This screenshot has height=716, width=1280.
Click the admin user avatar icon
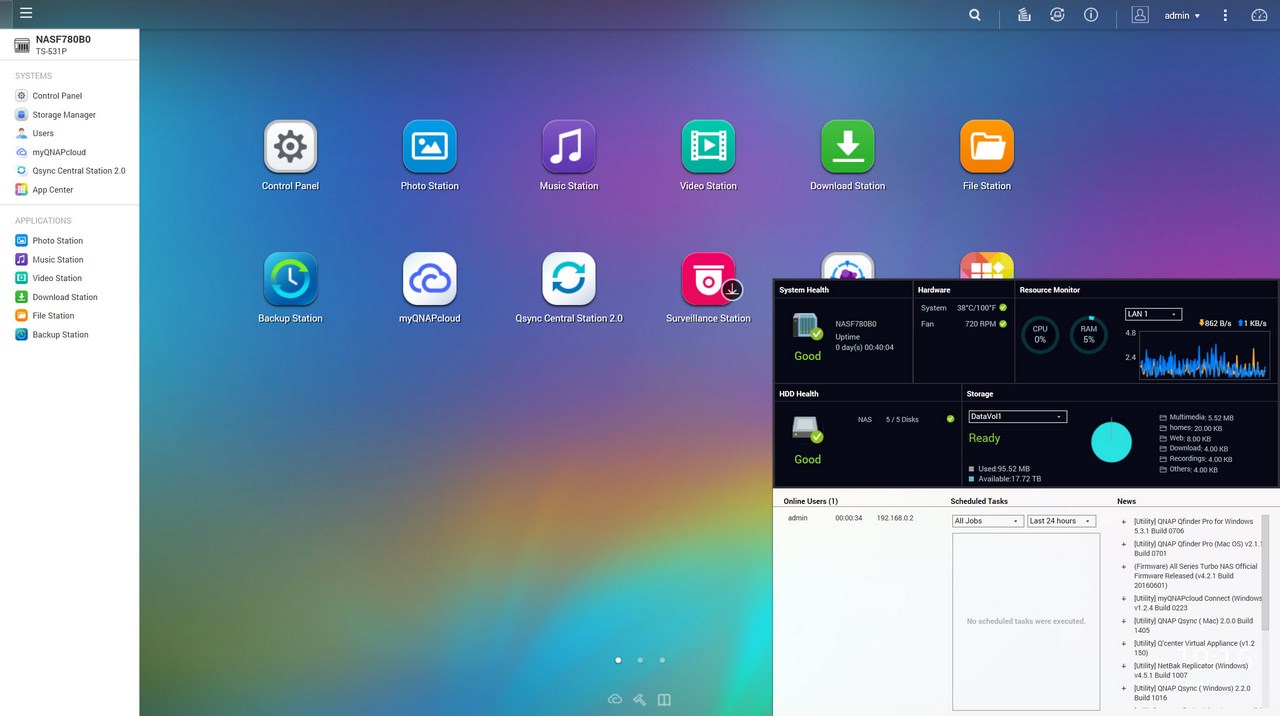[1140, 15]
